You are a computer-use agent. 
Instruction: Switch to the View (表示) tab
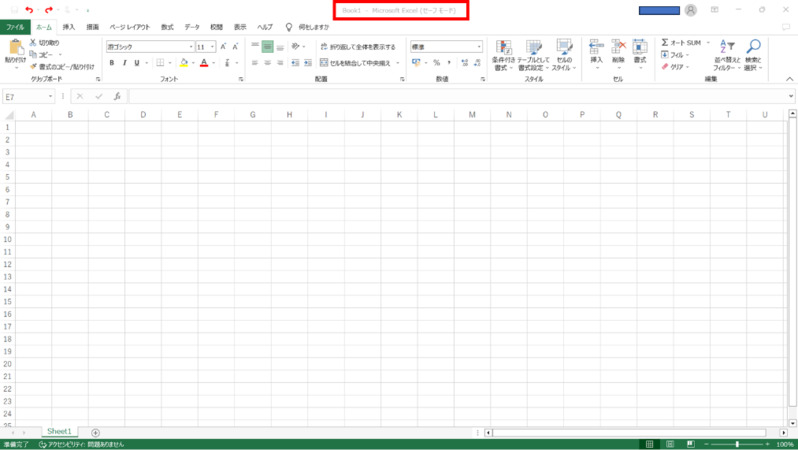tap(240, 27)
